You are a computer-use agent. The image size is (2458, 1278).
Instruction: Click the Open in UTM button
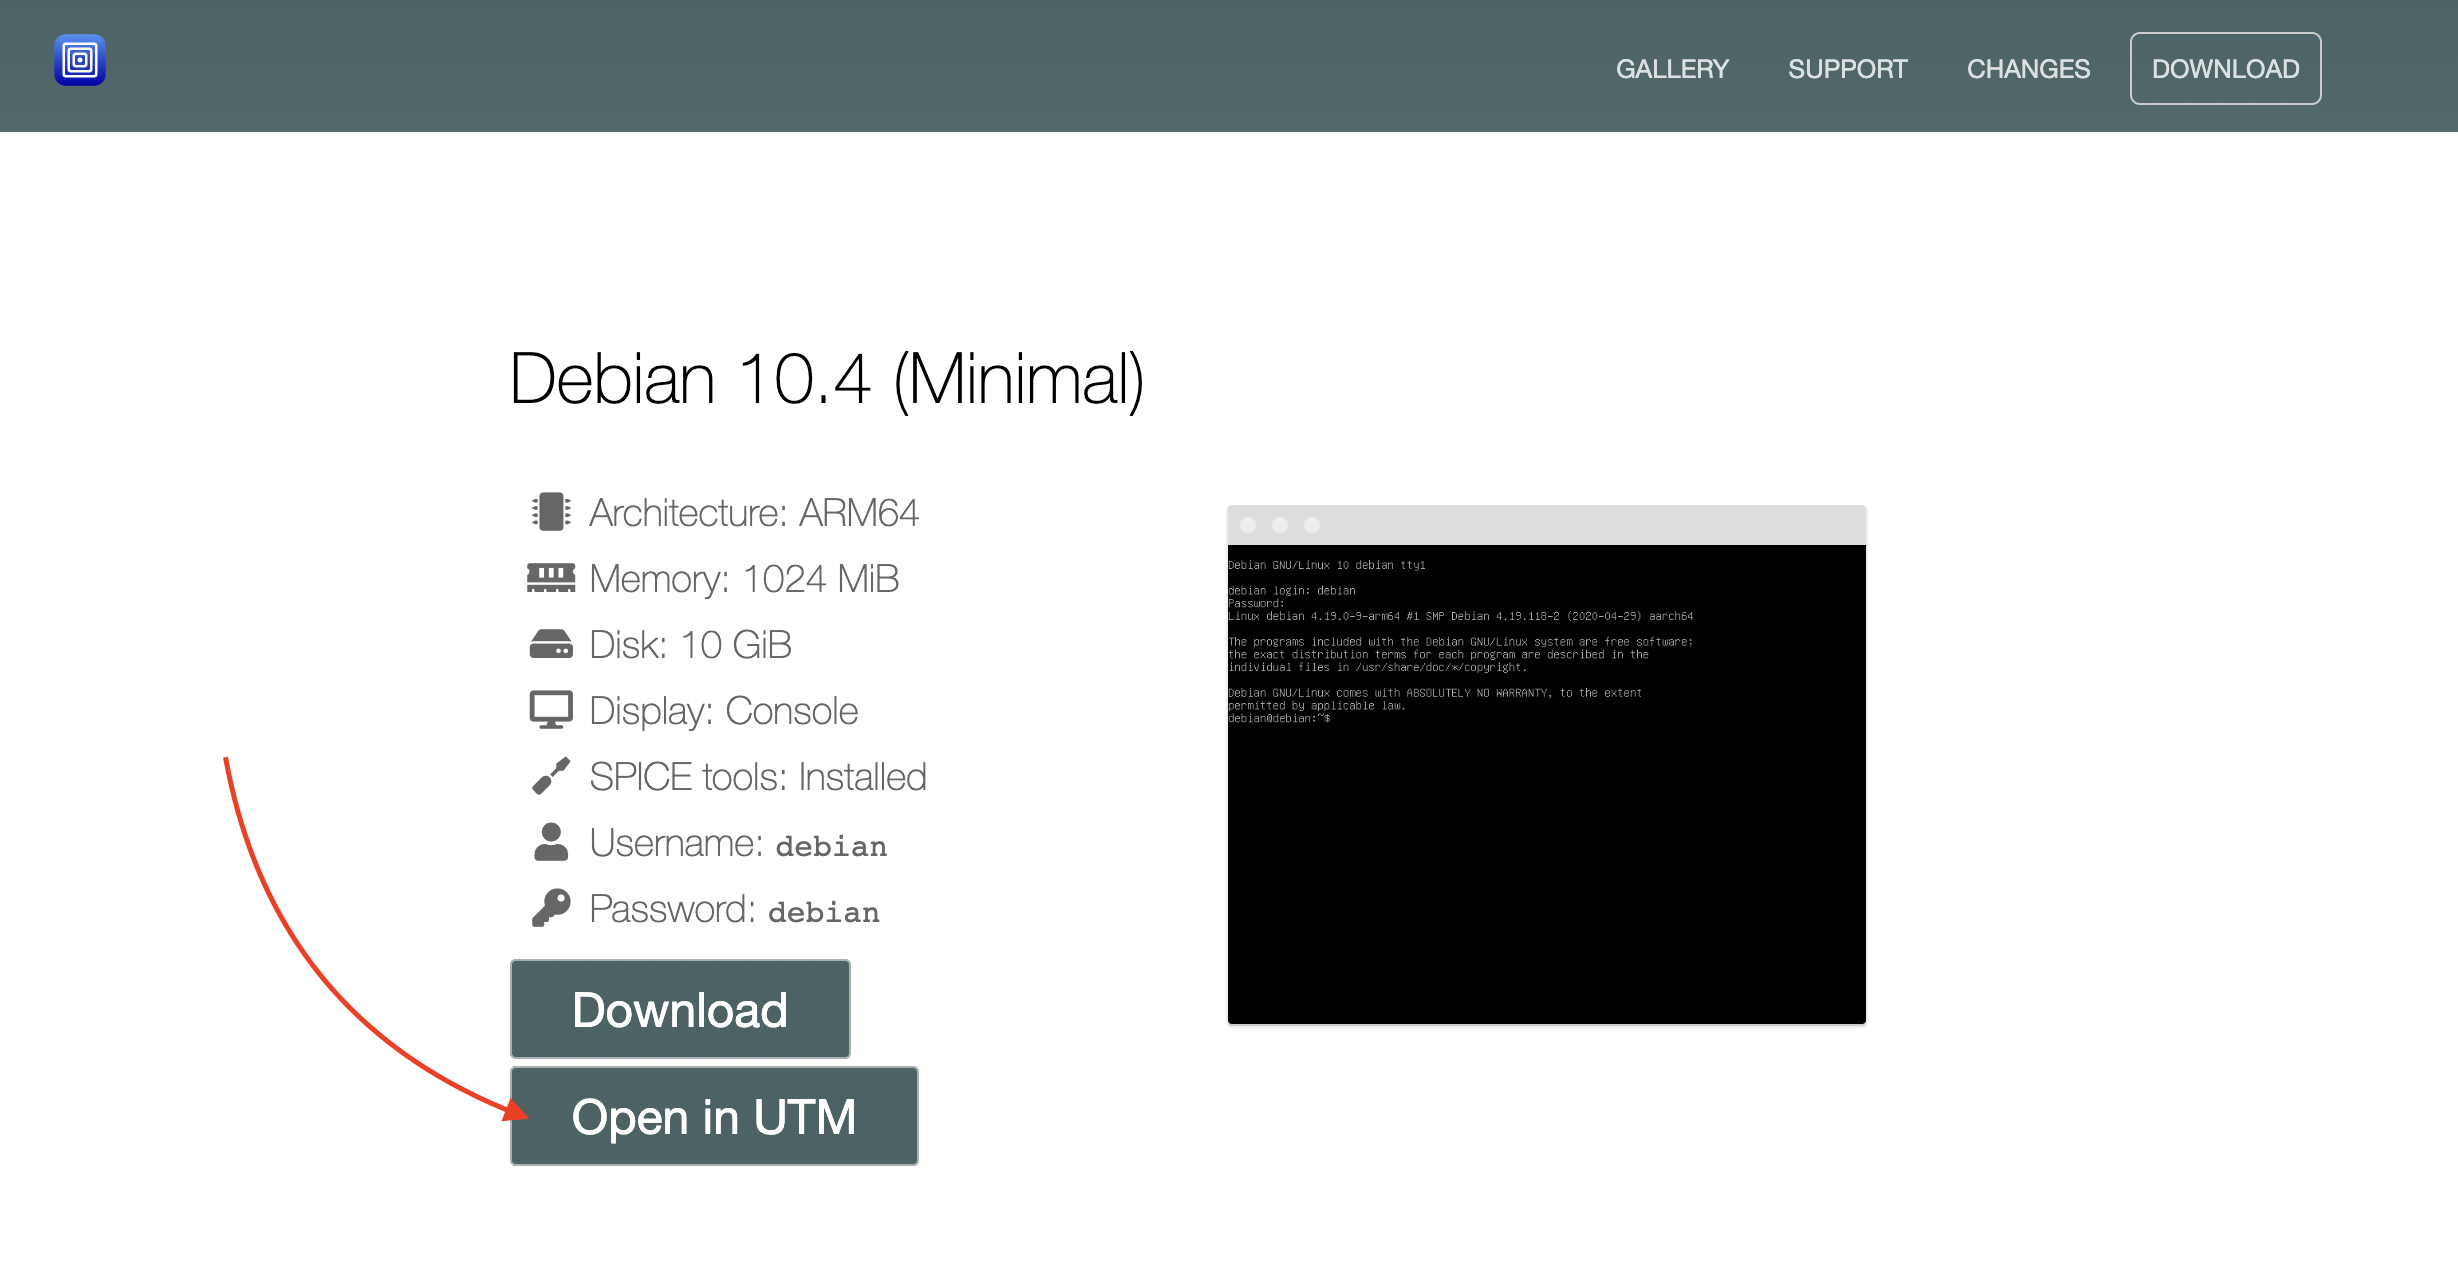click(714, 1116)
